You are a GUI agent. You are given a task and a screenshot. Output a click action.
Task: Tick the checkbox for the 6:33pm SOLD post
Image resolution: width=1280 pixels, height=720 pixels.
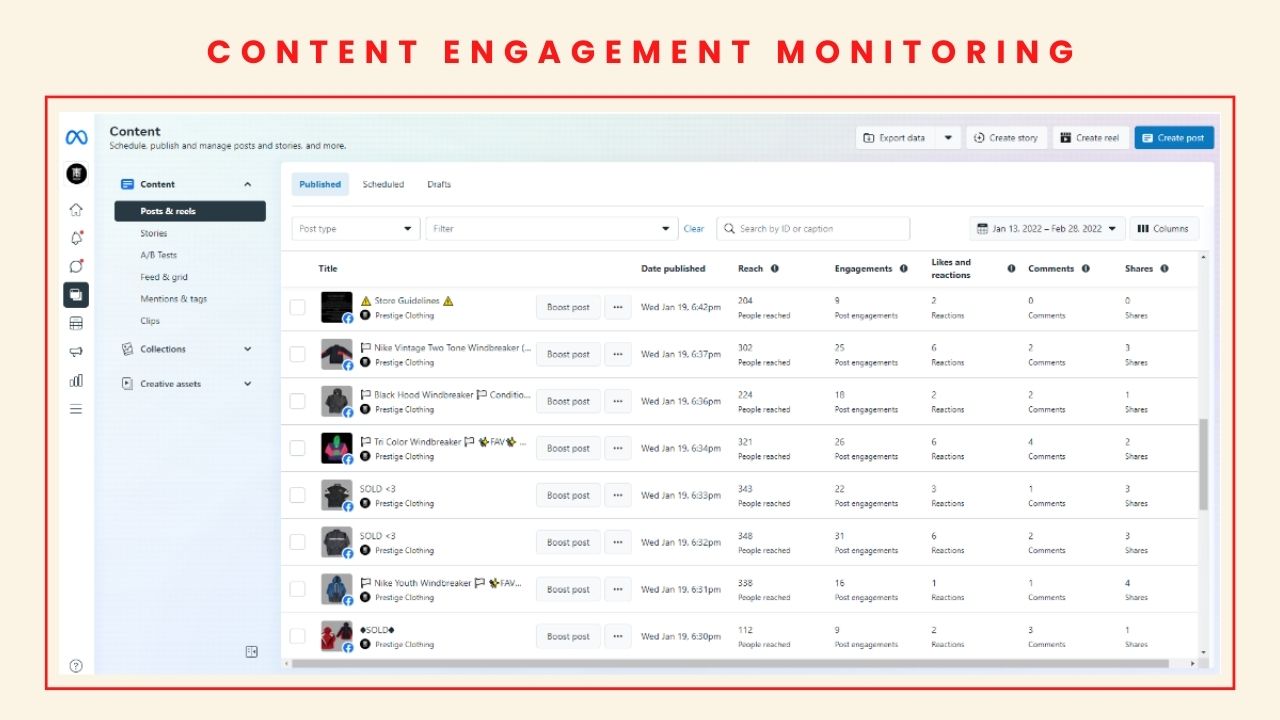[x=297, y=495]
